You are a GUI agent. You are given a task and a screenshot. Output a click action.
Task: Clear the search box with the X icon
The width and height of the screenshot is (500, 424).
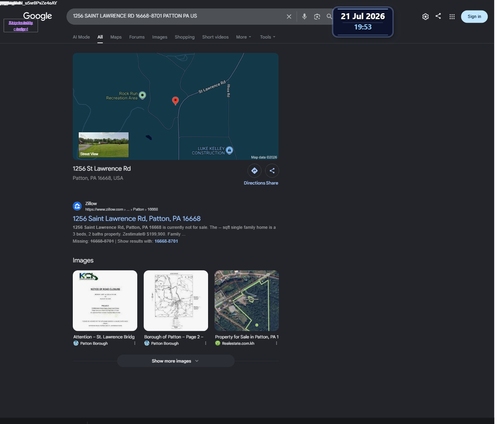coord(289,17)
